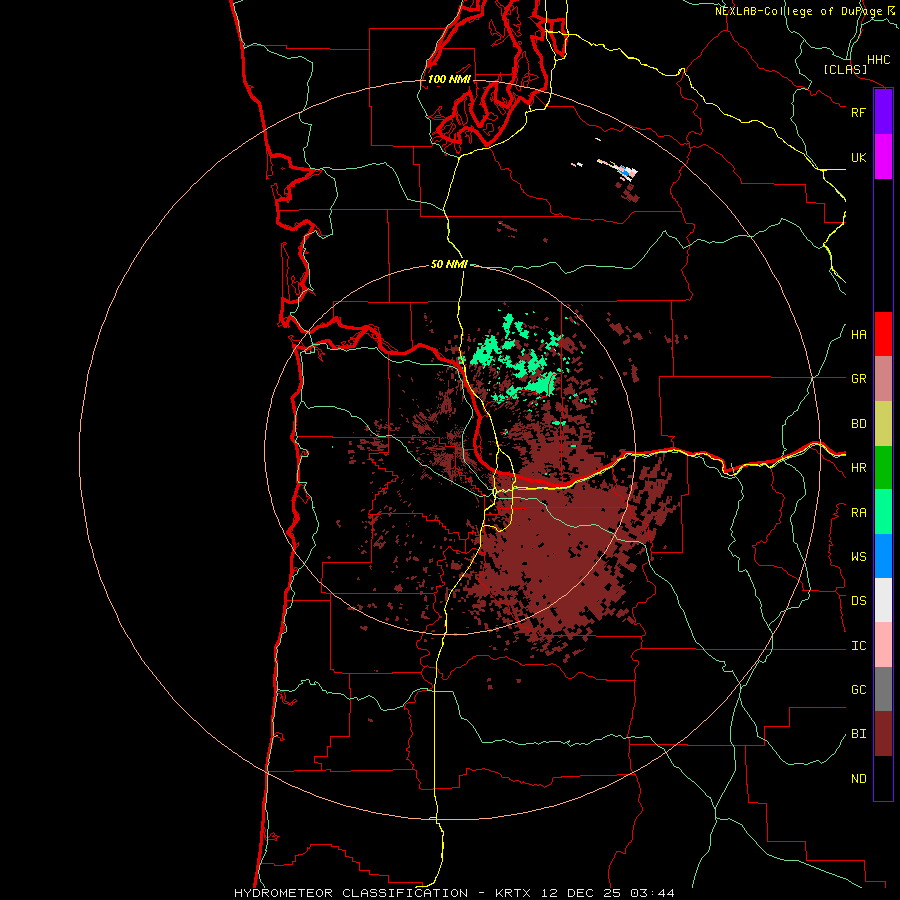This screenshot has width=900, height=900.
Task: Click the 100 NMI range ring label
Action: click(449, 79)
